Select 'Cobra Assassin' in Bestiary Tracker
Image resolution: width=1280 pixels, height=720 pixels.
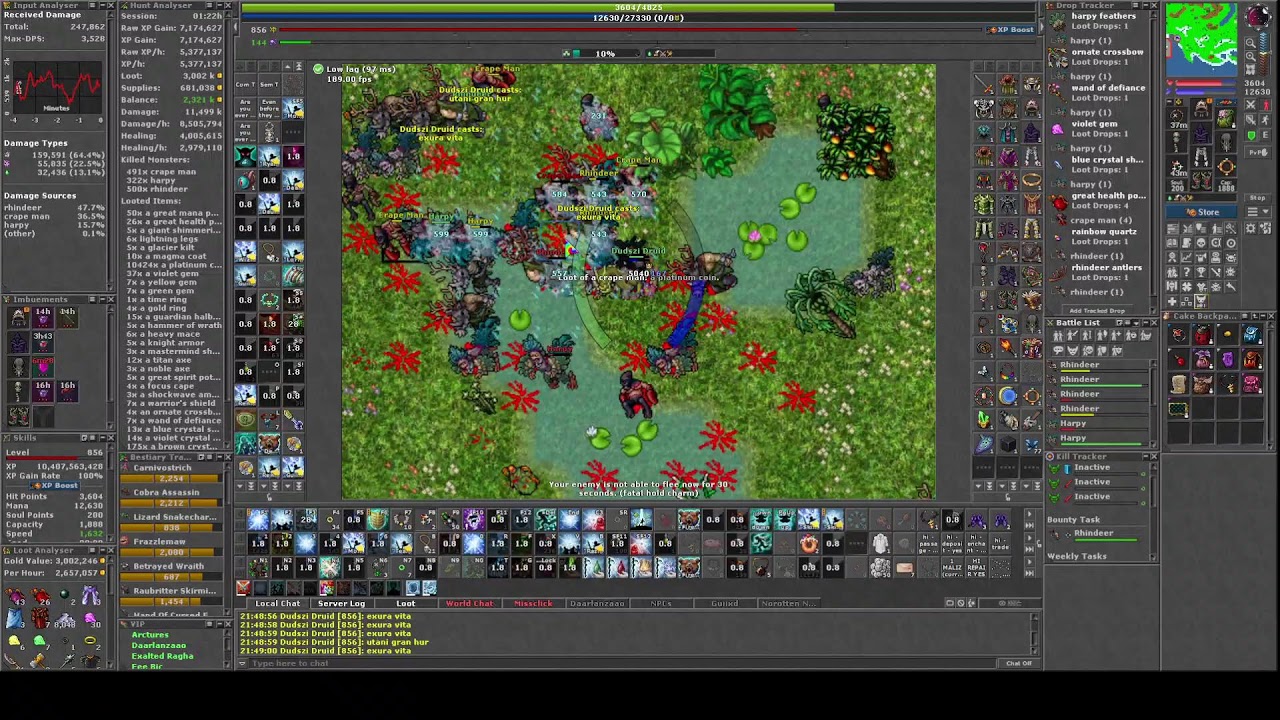(166, 492)
